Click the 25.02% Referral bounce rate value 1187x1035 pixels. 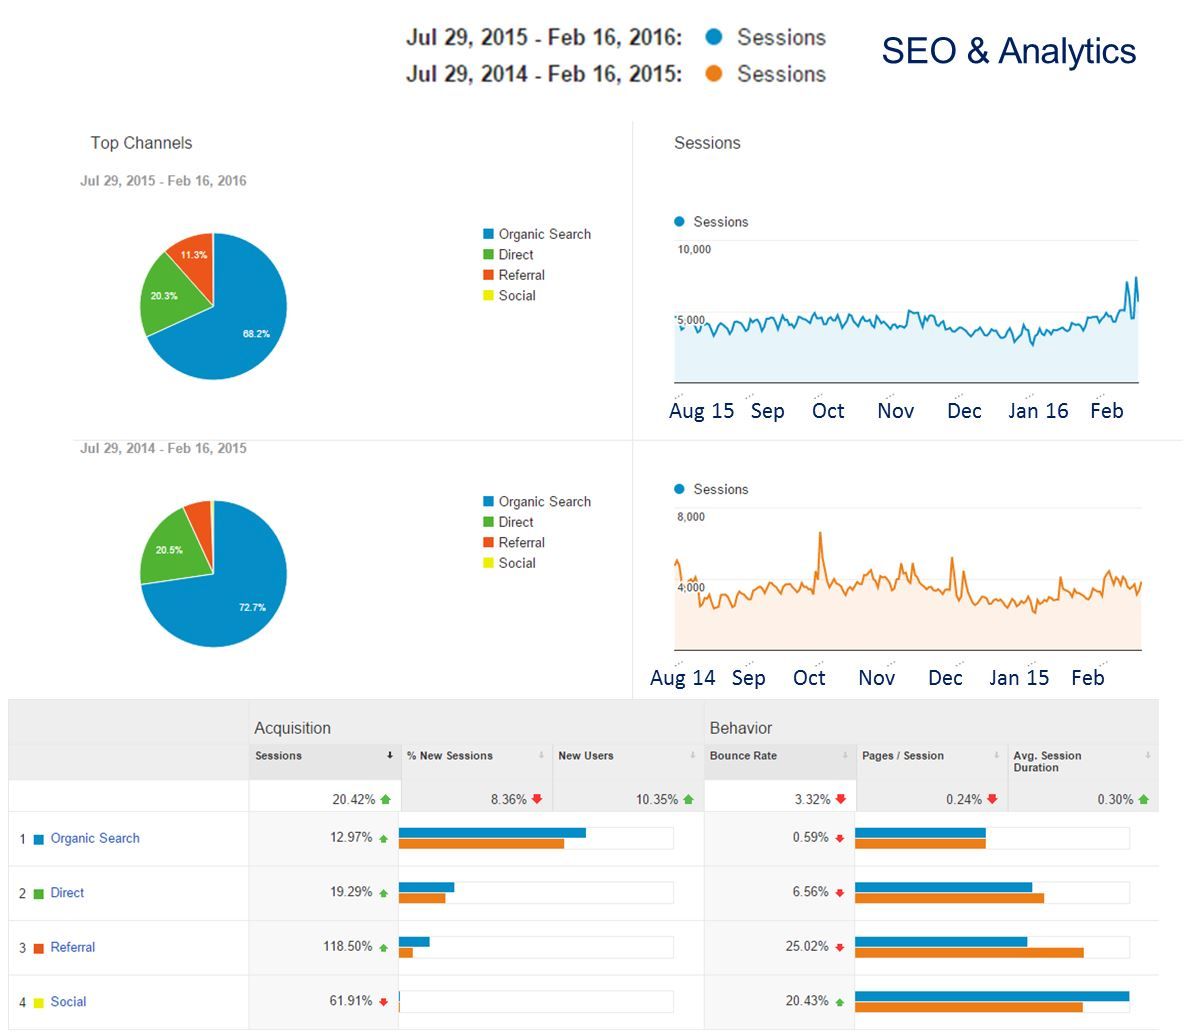(807, 946)
